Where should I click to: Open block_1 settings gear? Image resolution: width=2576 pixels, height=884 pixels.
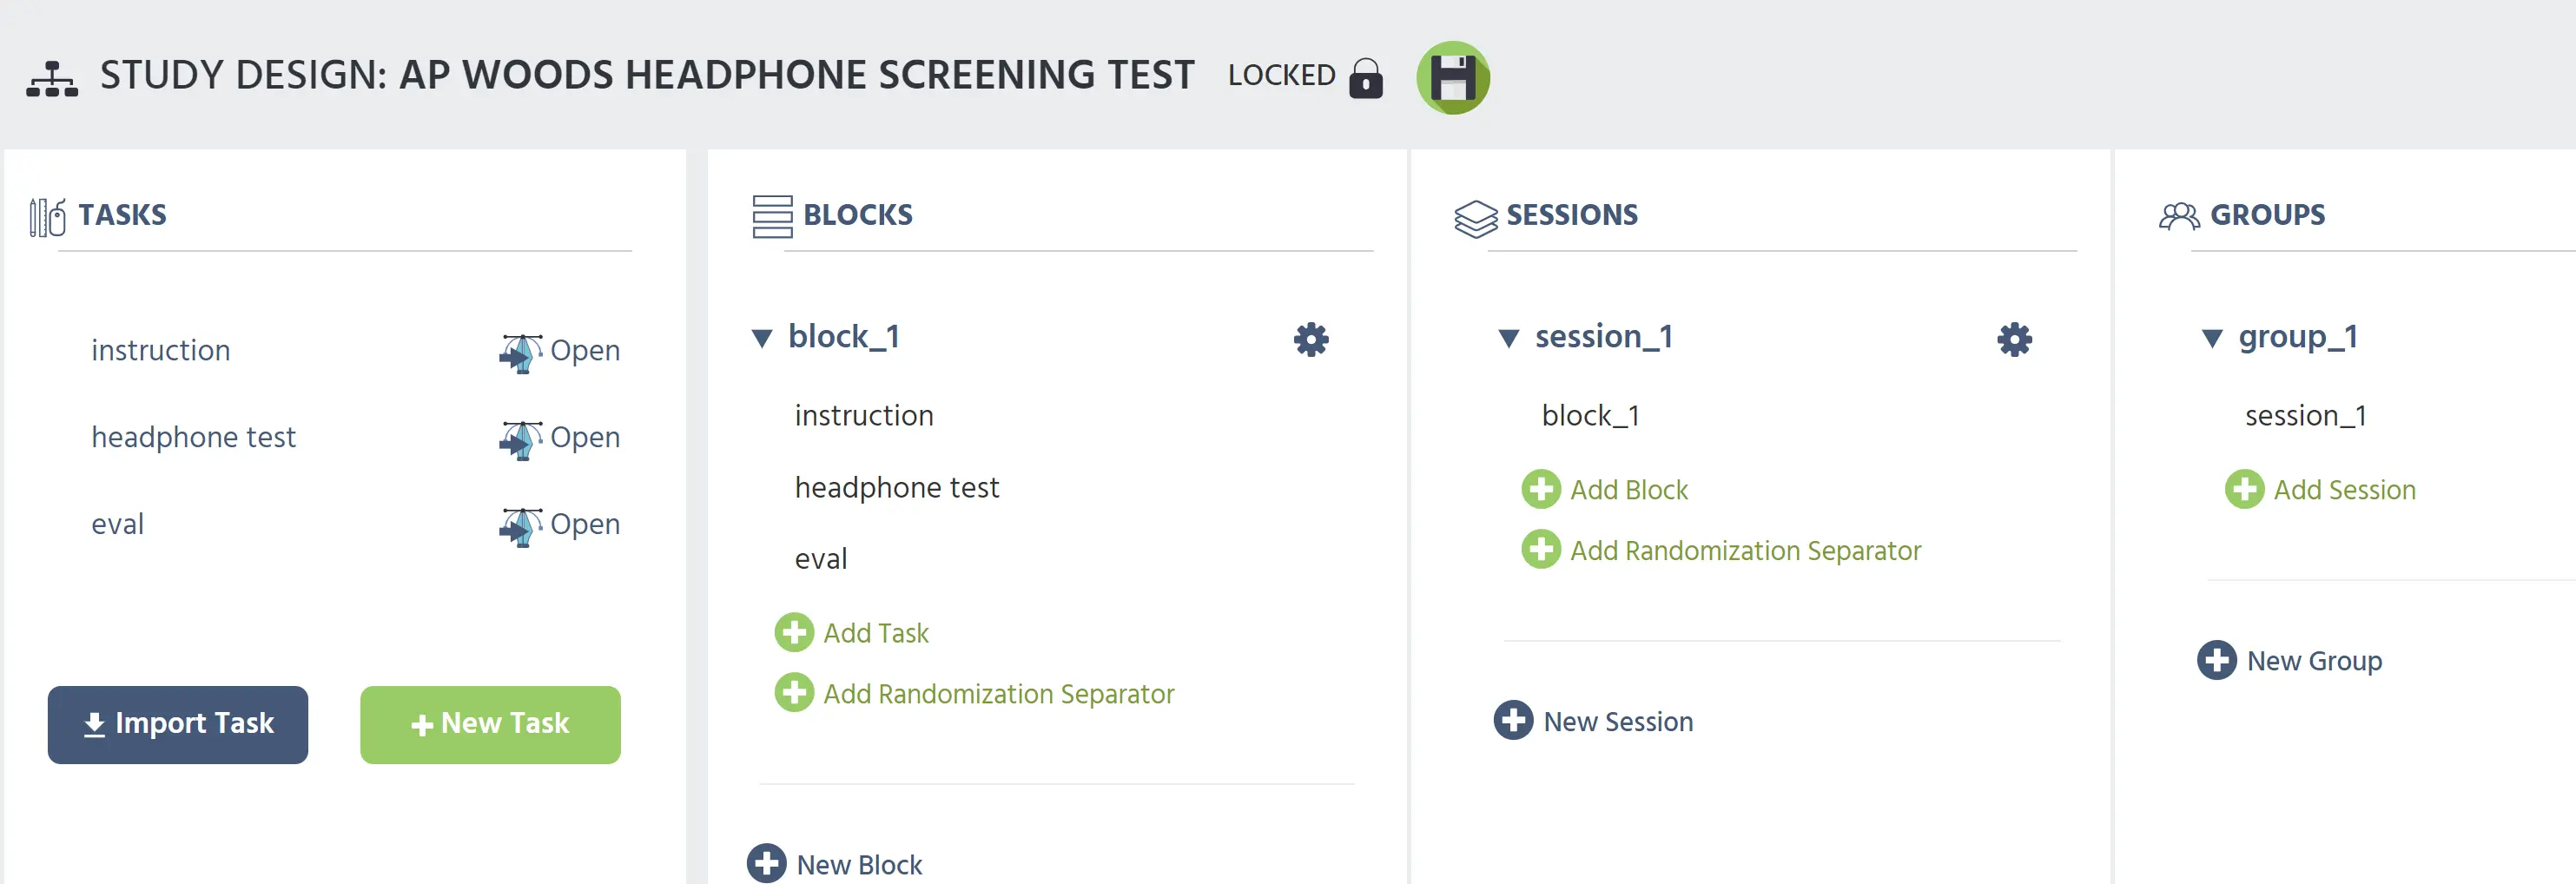[x=1311, y=339]
